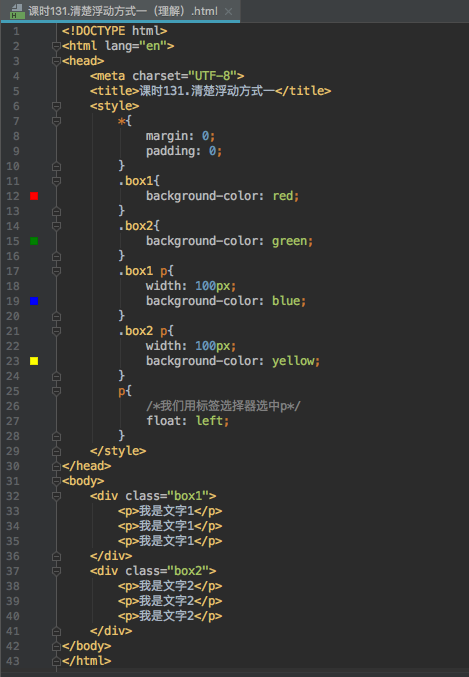
Task: Click the HTML file icon on the tab
Action: click(17, 11)
